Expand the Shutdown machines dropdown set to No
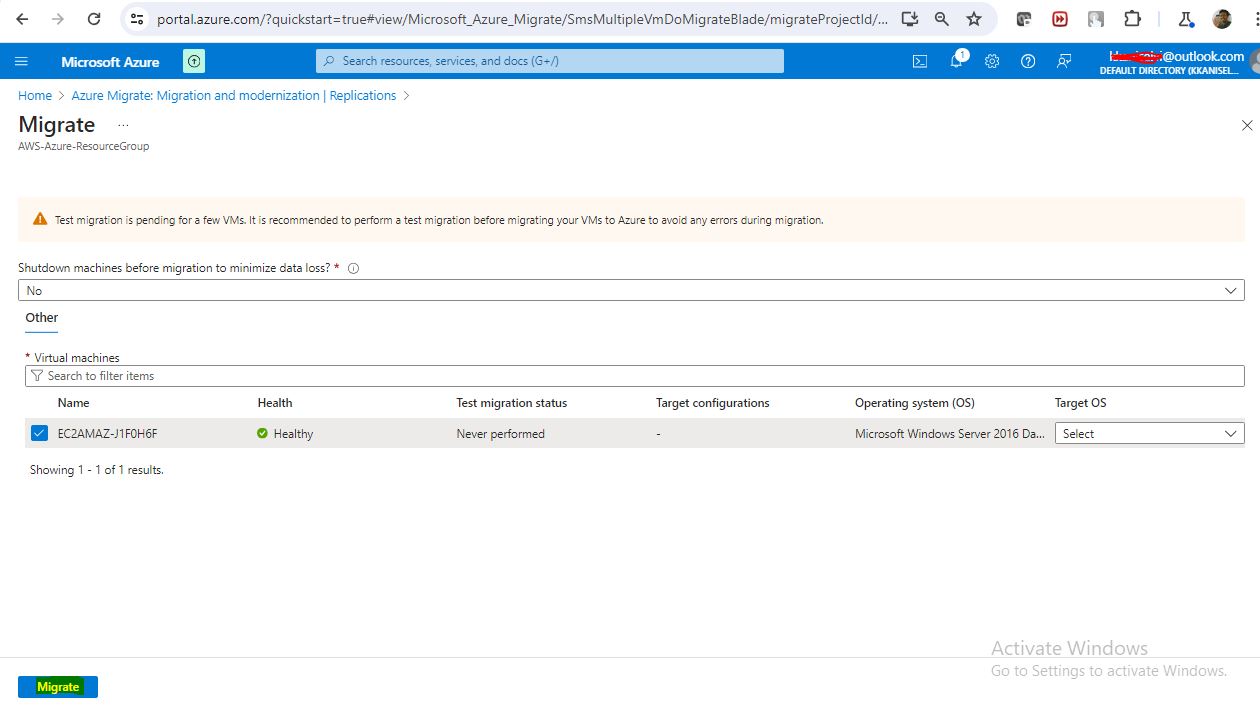This screenshot has height=711, width=1260. click(x=631, y=290)
